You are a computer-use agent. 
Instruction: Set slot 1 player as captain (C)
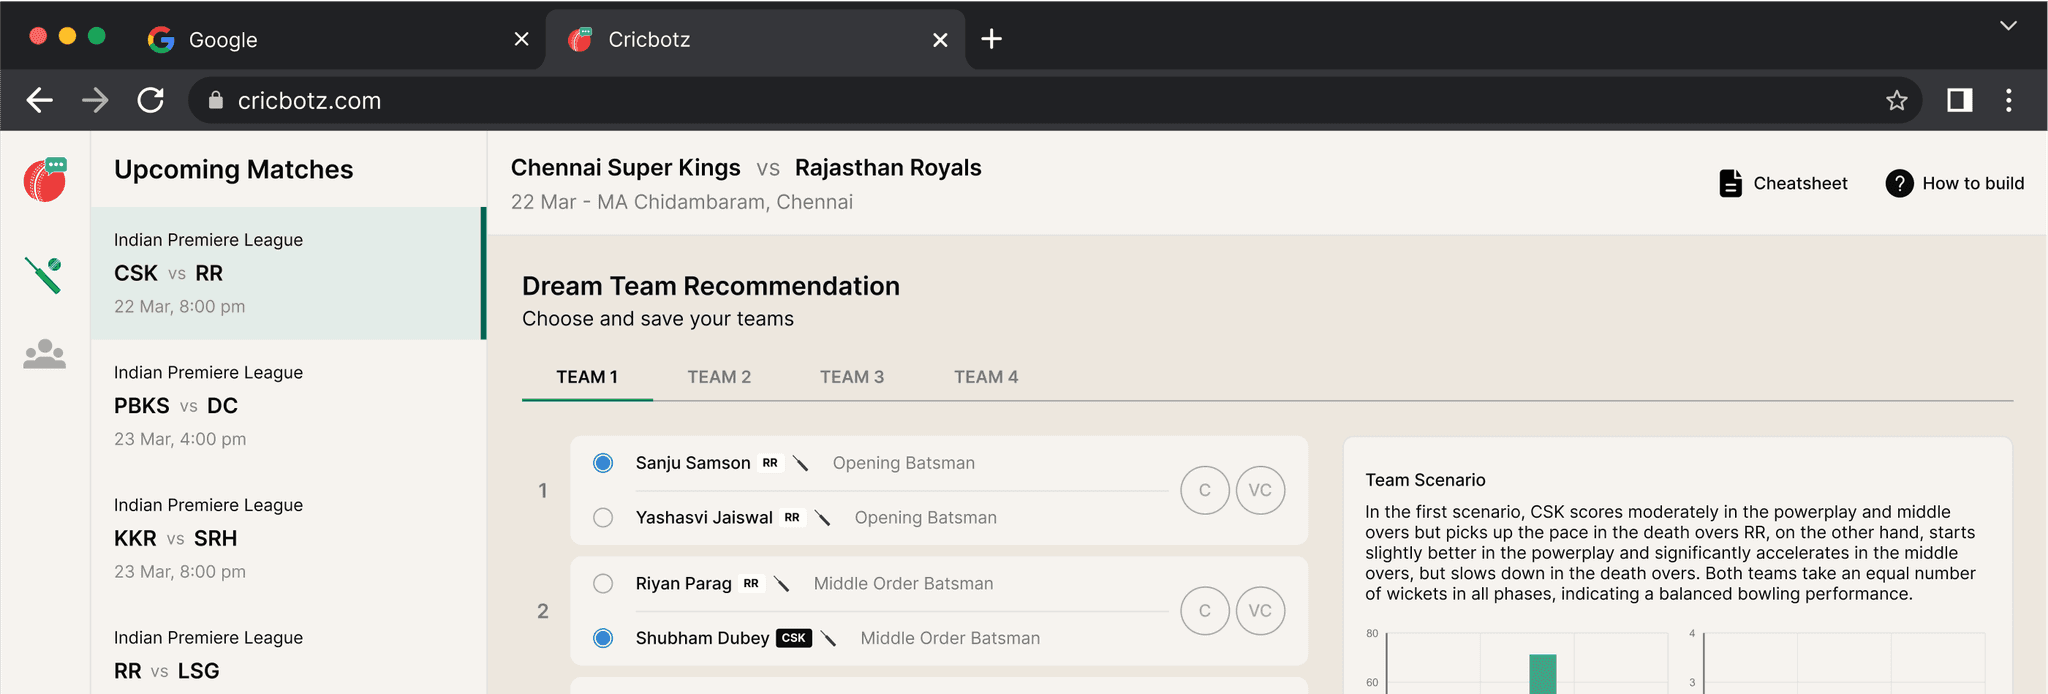pos(1205,490)
